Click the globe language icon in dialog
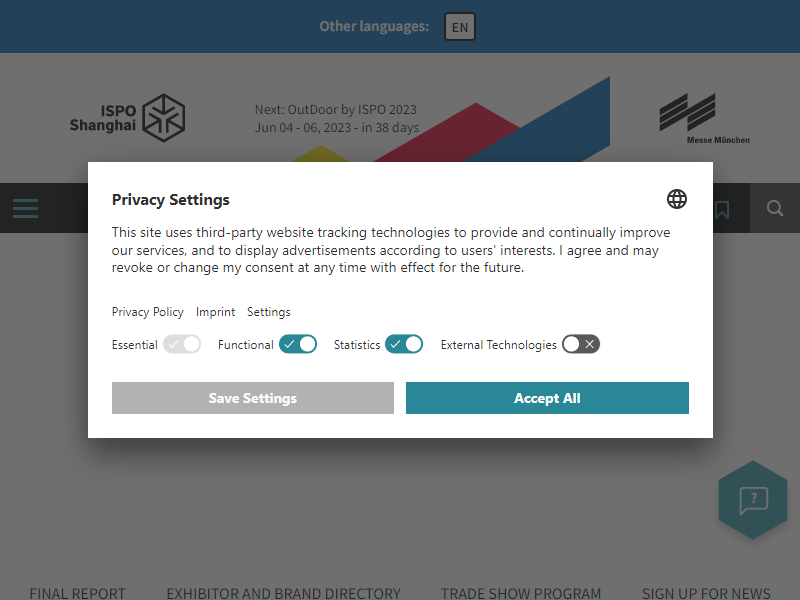Screen dimensions: 800x600 677,199
